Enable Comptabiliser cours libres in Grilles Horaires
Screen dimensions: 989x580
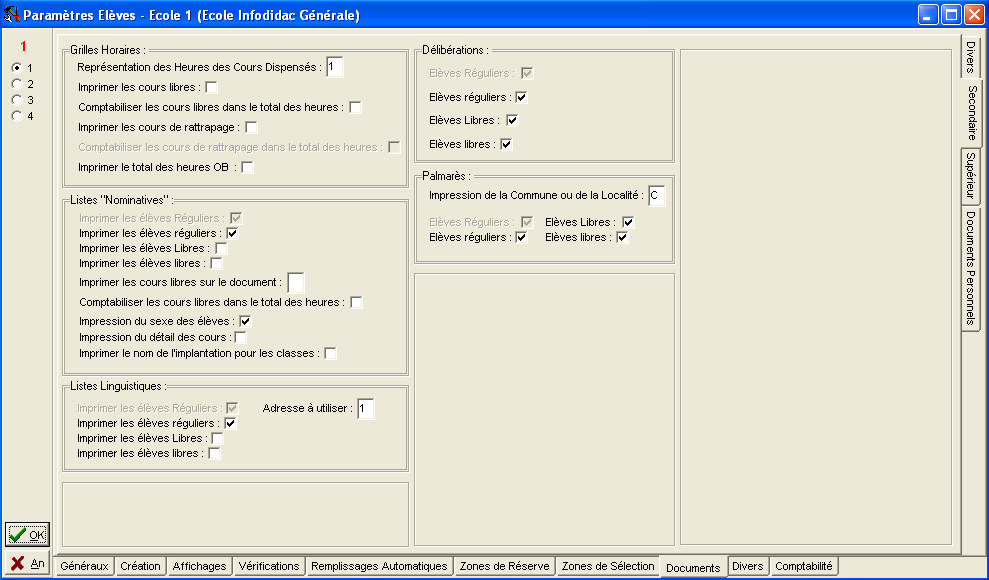356,107
